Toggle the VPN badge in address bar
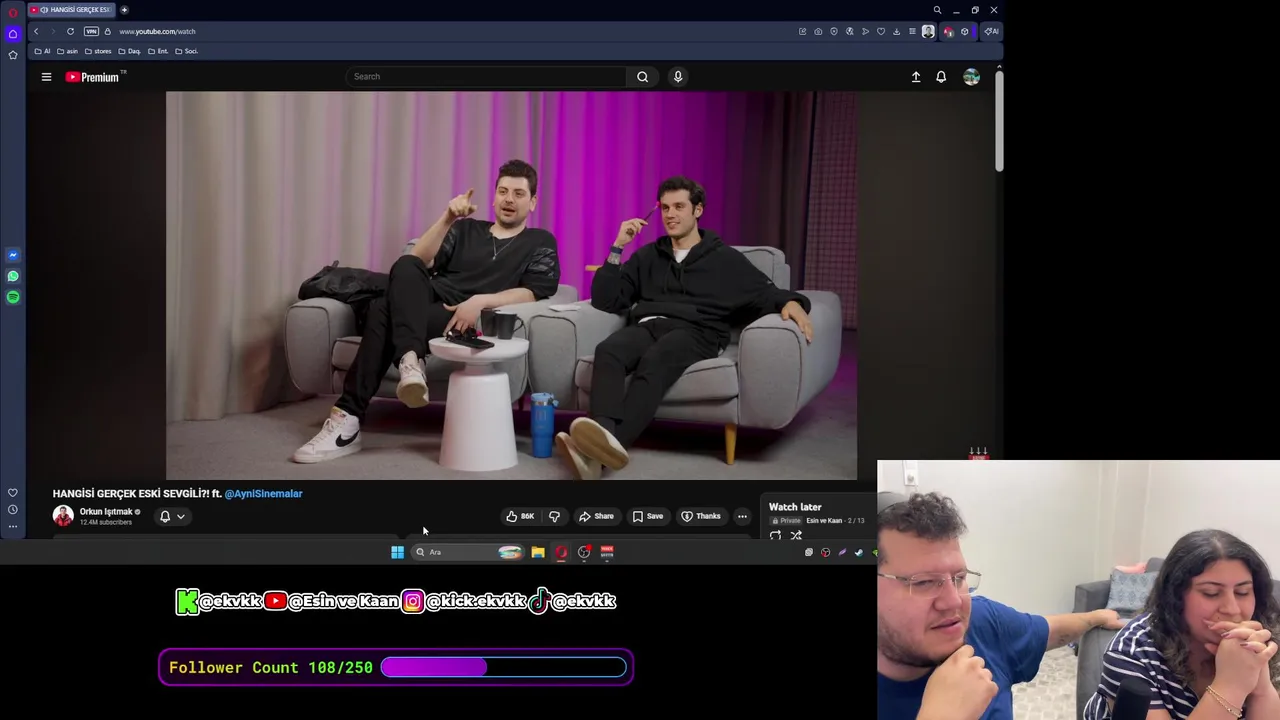The width and height of the screenshot is (1280, 720). click(91, 31)
